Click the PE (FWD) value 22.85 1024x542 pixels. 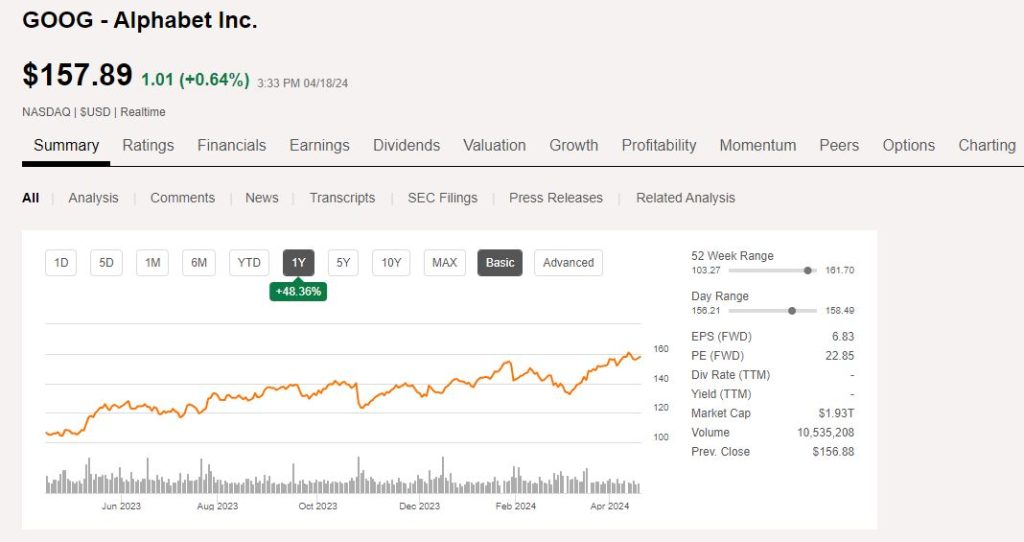840,356
